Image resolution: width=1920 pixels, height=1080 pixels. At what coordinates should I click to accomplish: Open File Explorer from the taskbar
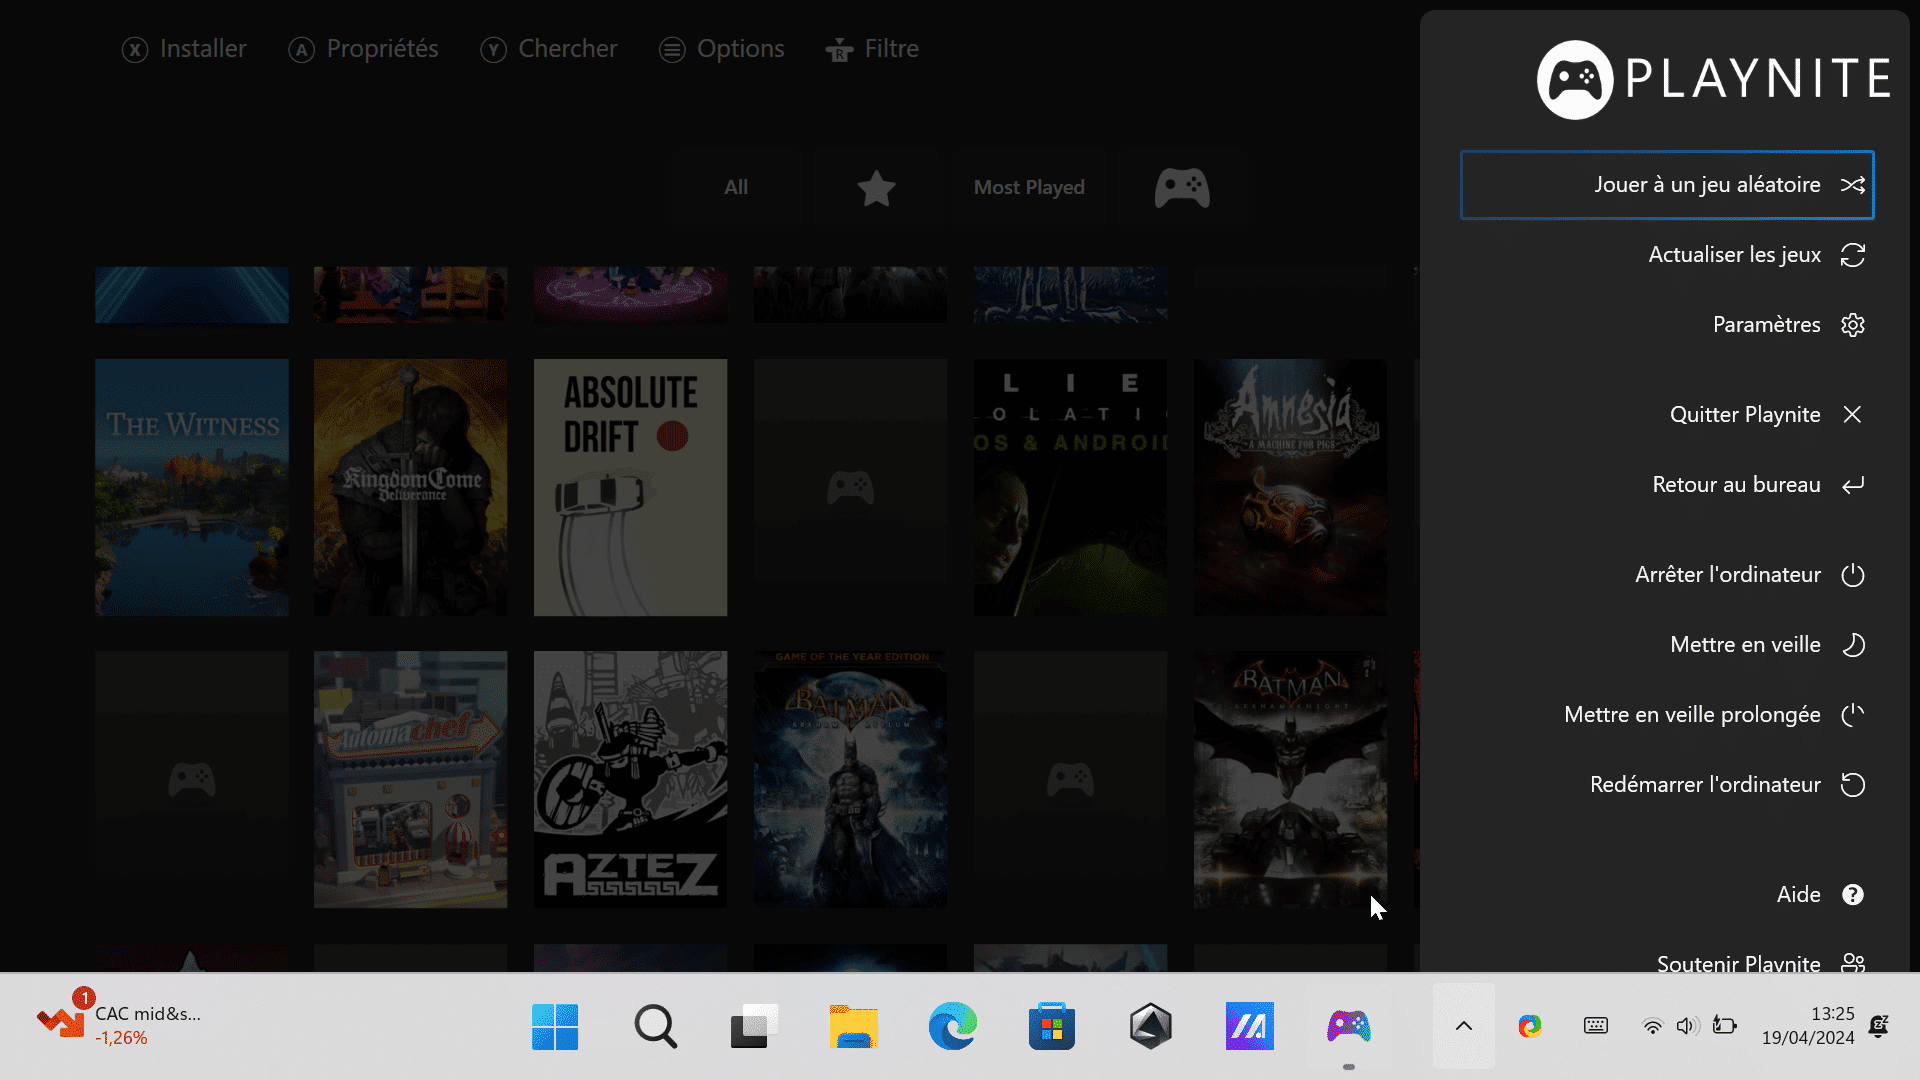pyautogui.click(x=853, y=1026)
